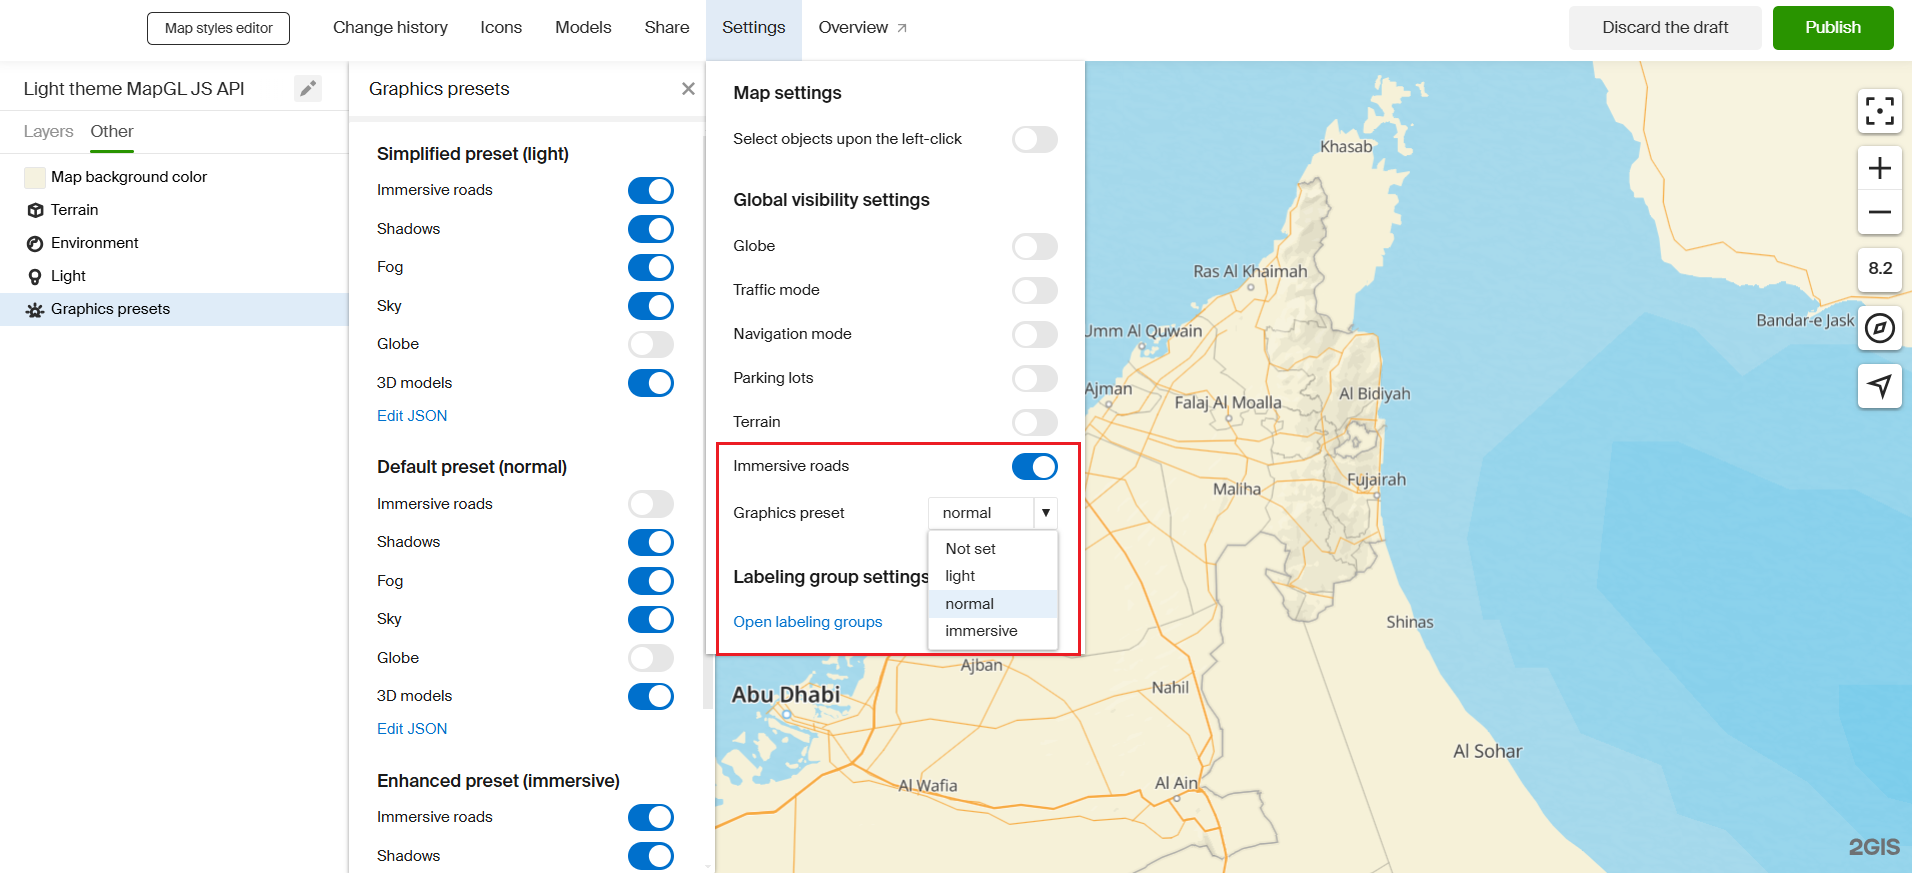Click the Publish button
This screenshot has height=873, width=1912.
[x=1832, y=28]
